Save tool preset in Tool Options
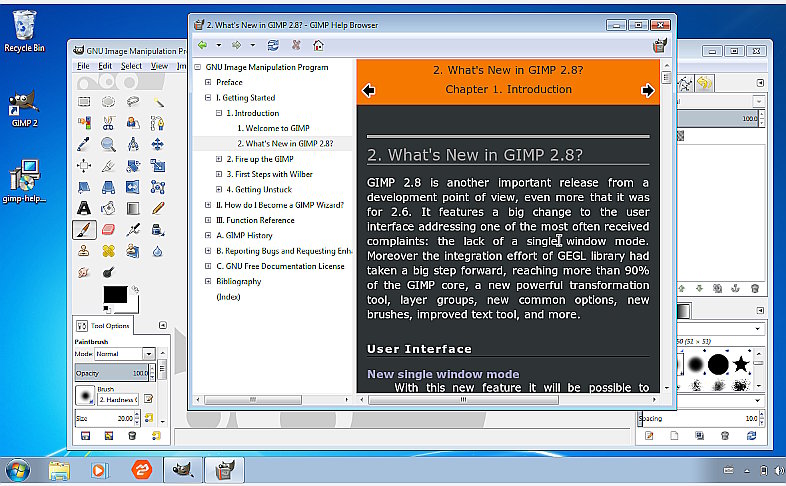786x486 pixels. pyautogui.click(x=86, y=435)
